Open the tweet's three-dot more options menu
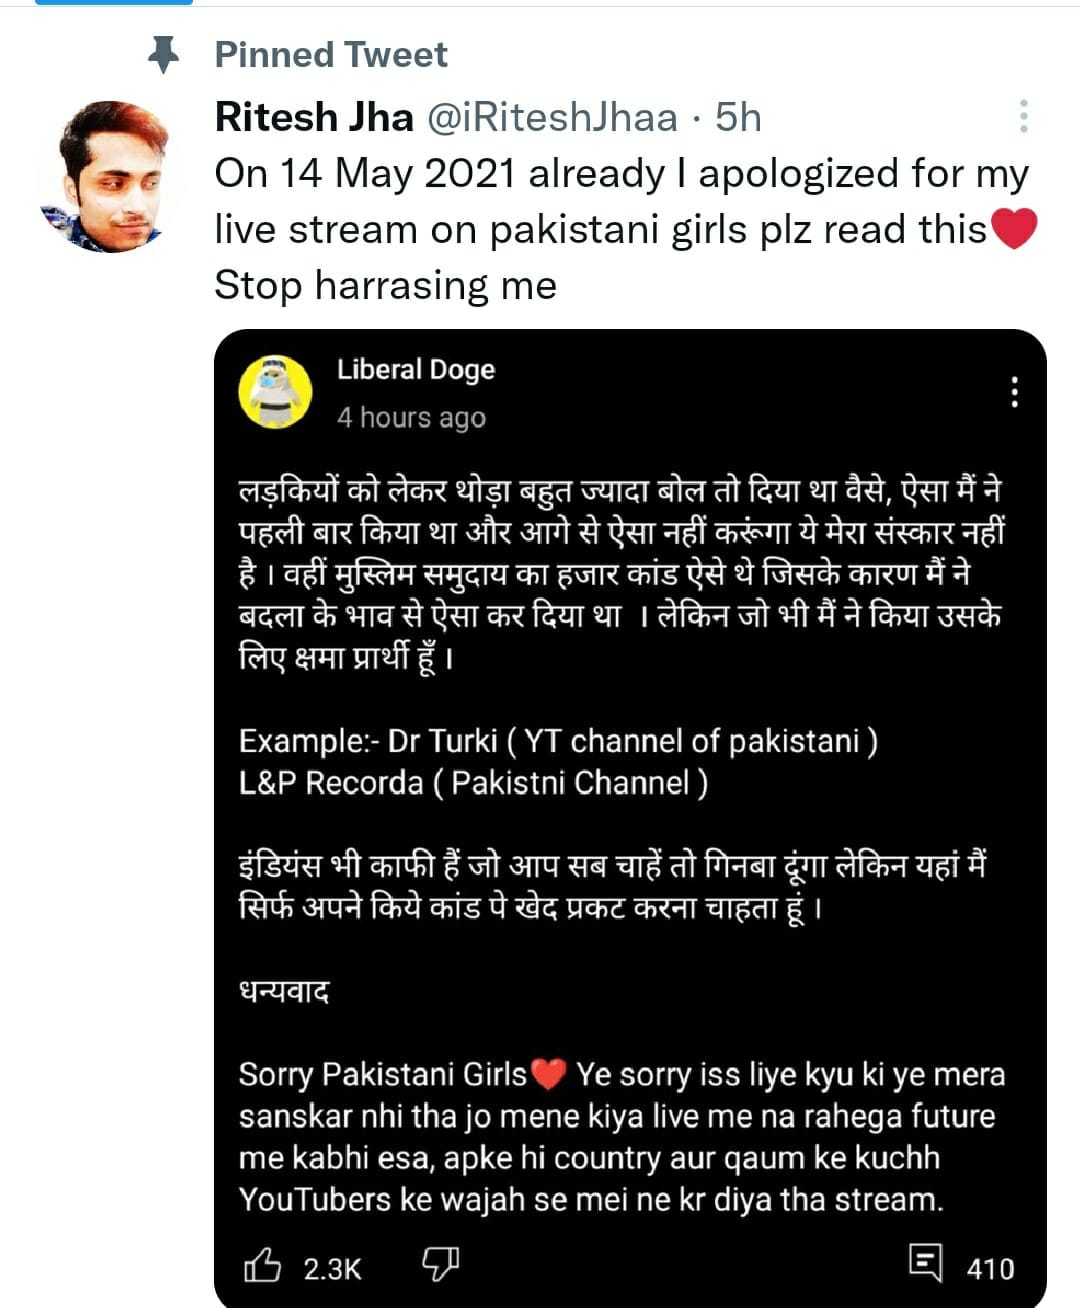The width and height of the screenshot is (1080, 1308). [1023, 116]
